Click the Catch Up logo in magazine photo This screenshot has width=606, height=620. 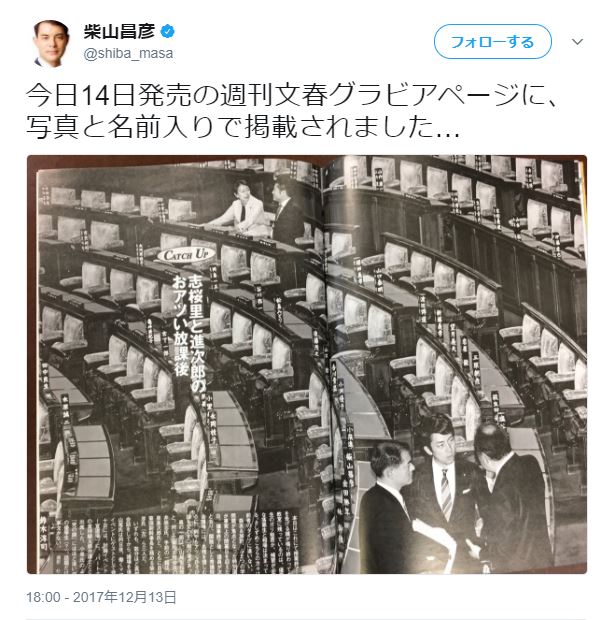pos(186,255)
